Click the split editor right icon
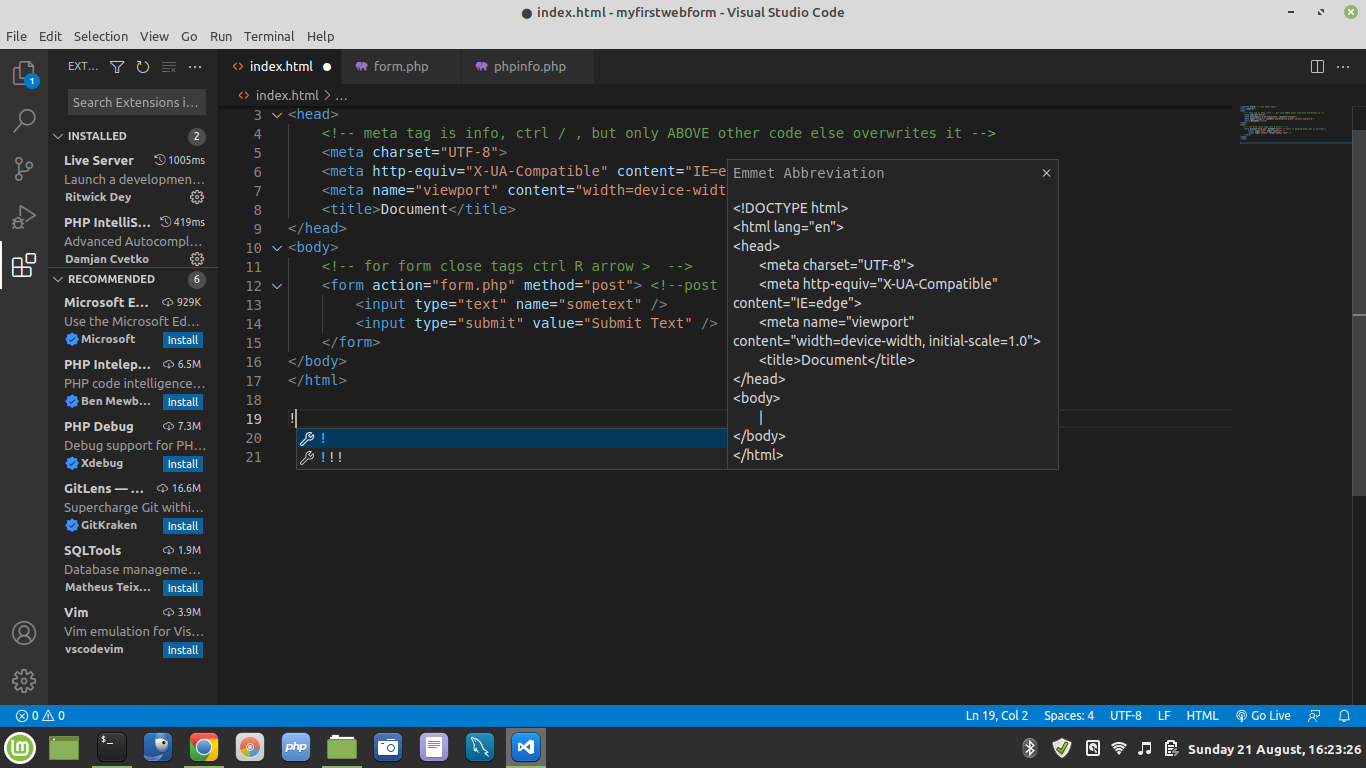This screenshot has width=1366, height=768. coord(1317,67)
